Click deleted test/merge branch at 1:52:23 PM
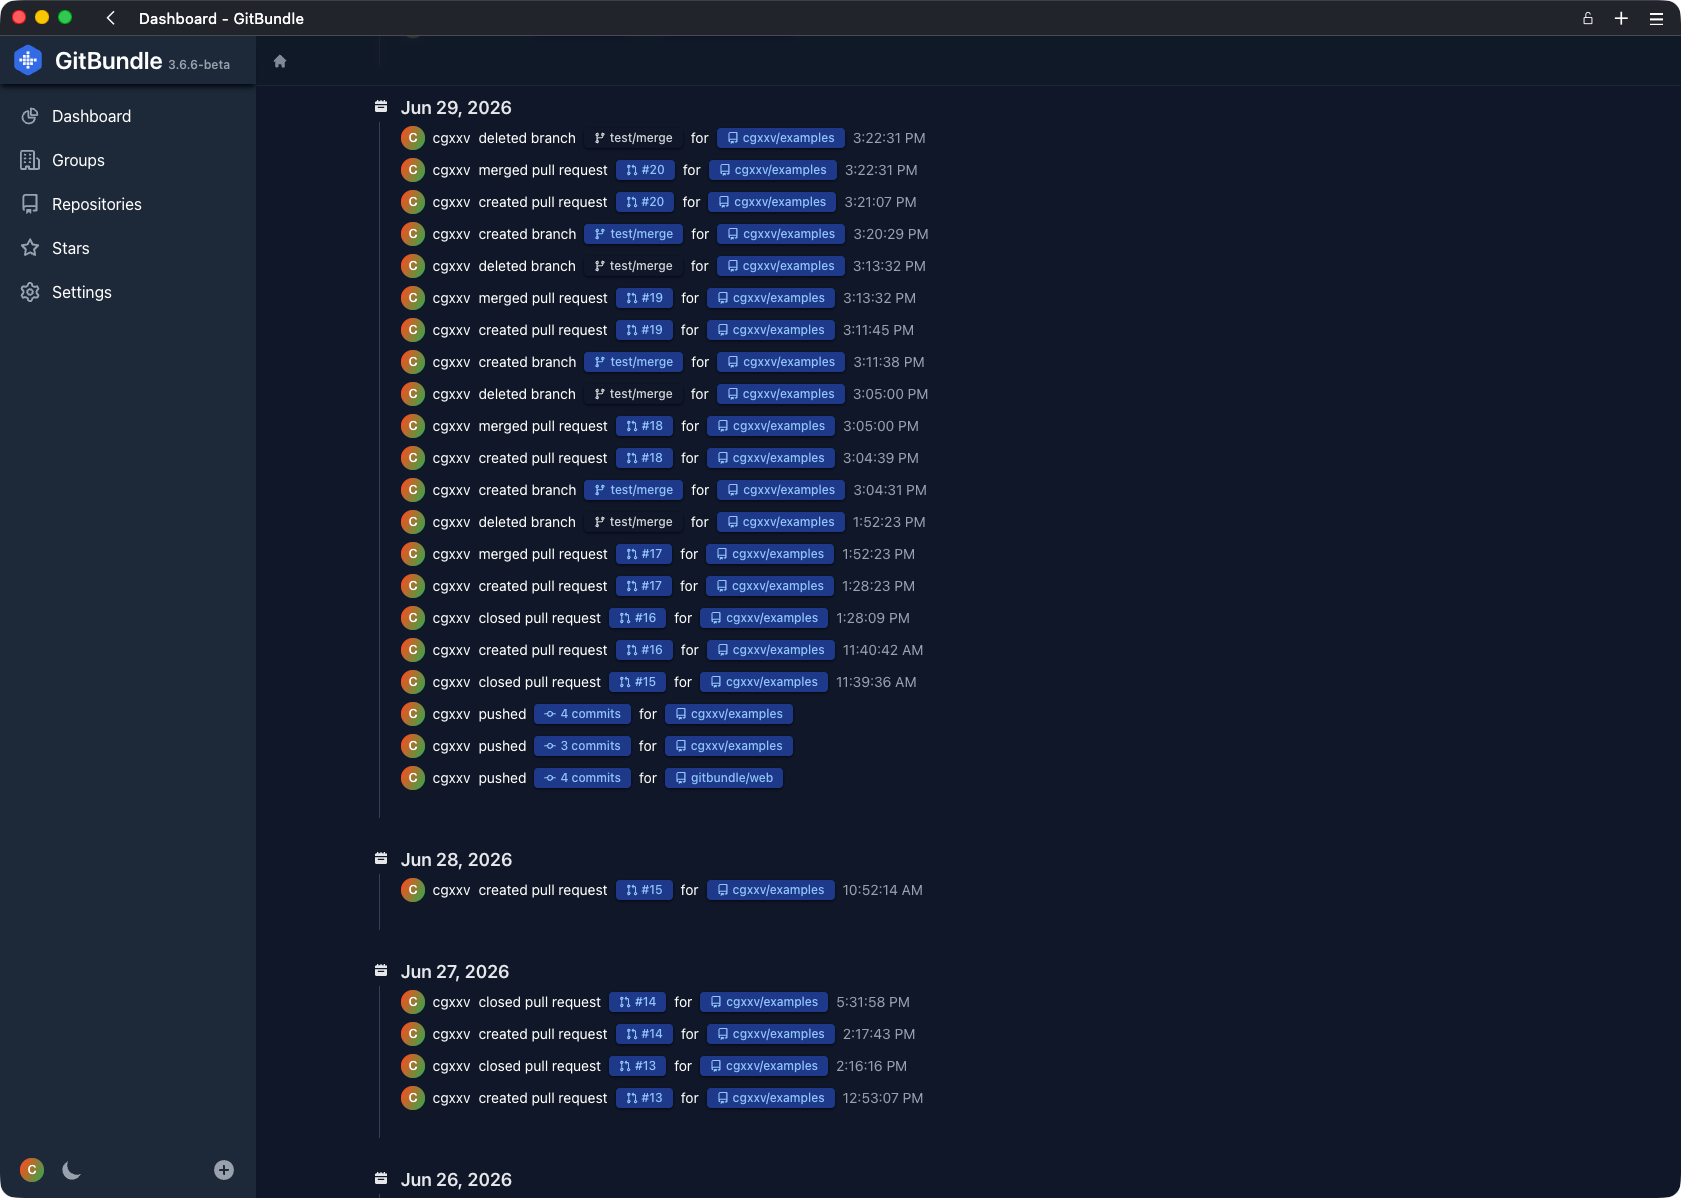 coord(633,522)
